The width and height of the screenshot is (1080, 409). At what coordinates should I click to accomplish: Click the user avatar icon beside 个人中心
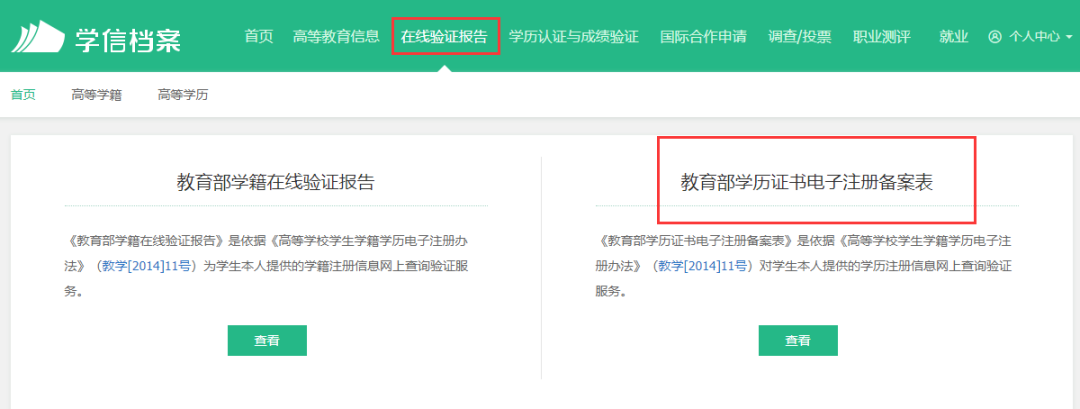[x=994, y=37]
